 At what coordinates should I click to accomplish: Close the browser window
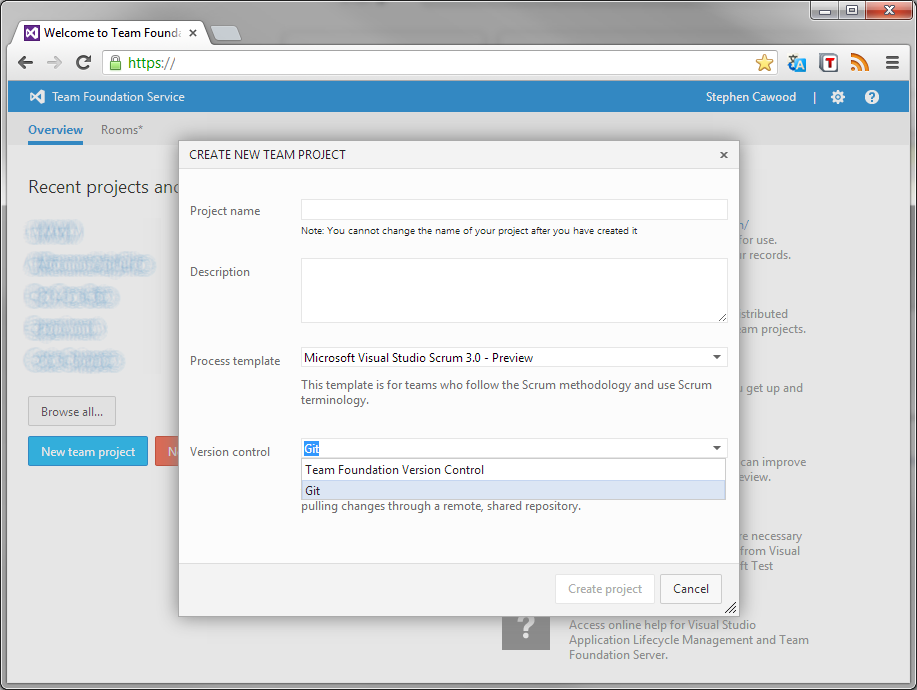(x=889, y=11)
